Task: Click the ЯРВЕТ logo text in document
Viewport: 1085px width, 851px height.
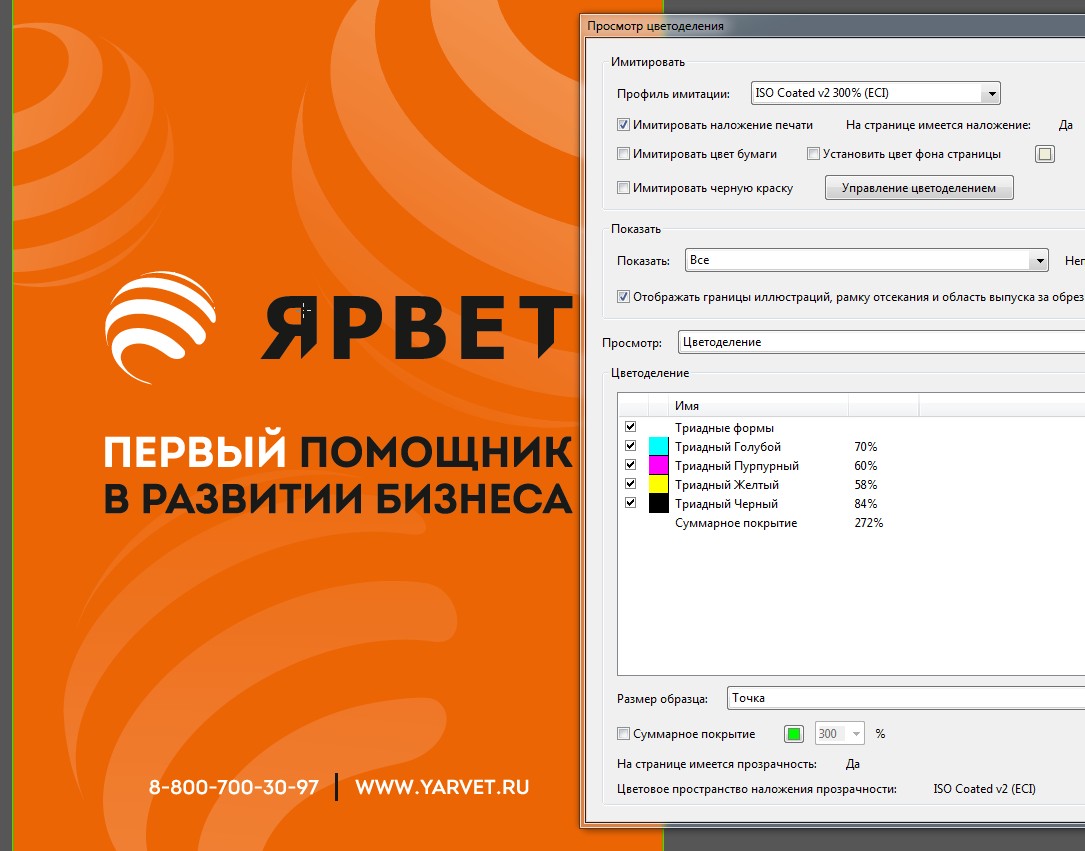Action: [417, 327]
